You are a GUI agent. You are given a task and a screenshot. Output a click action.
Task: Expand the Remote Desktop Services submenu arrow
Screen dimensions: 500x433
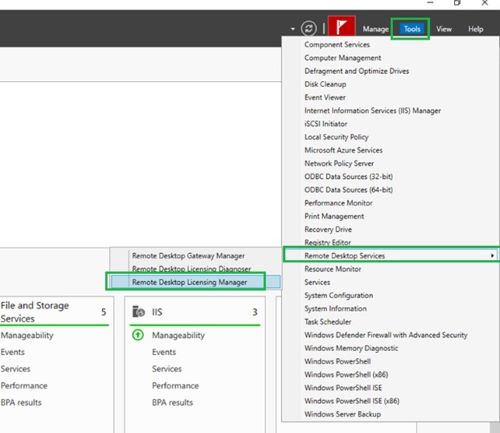492,256
